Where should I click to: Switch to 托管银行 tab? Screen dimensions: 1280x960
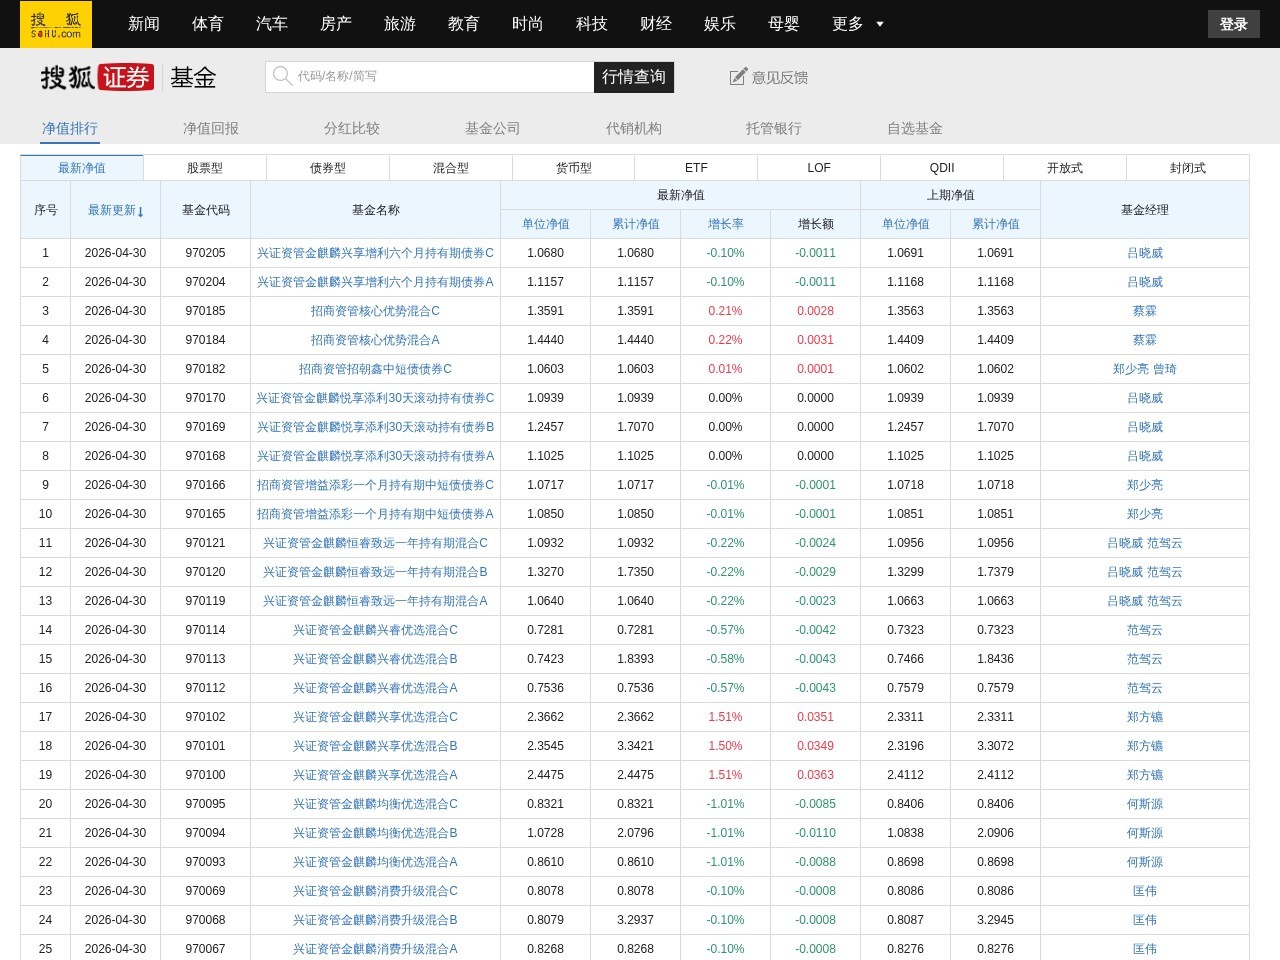tap(774, 128)
